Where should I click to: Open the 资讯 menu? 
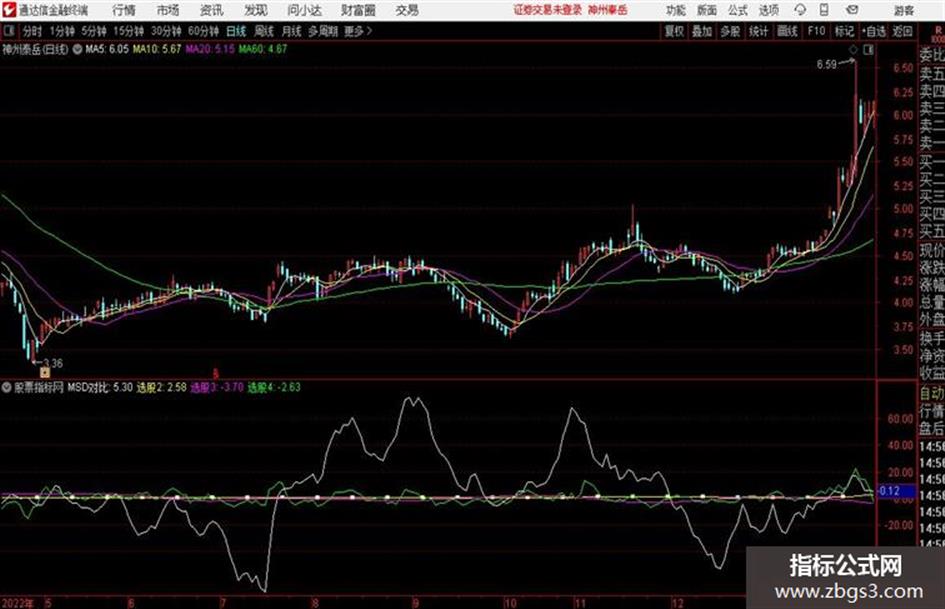tap(212, 10)
